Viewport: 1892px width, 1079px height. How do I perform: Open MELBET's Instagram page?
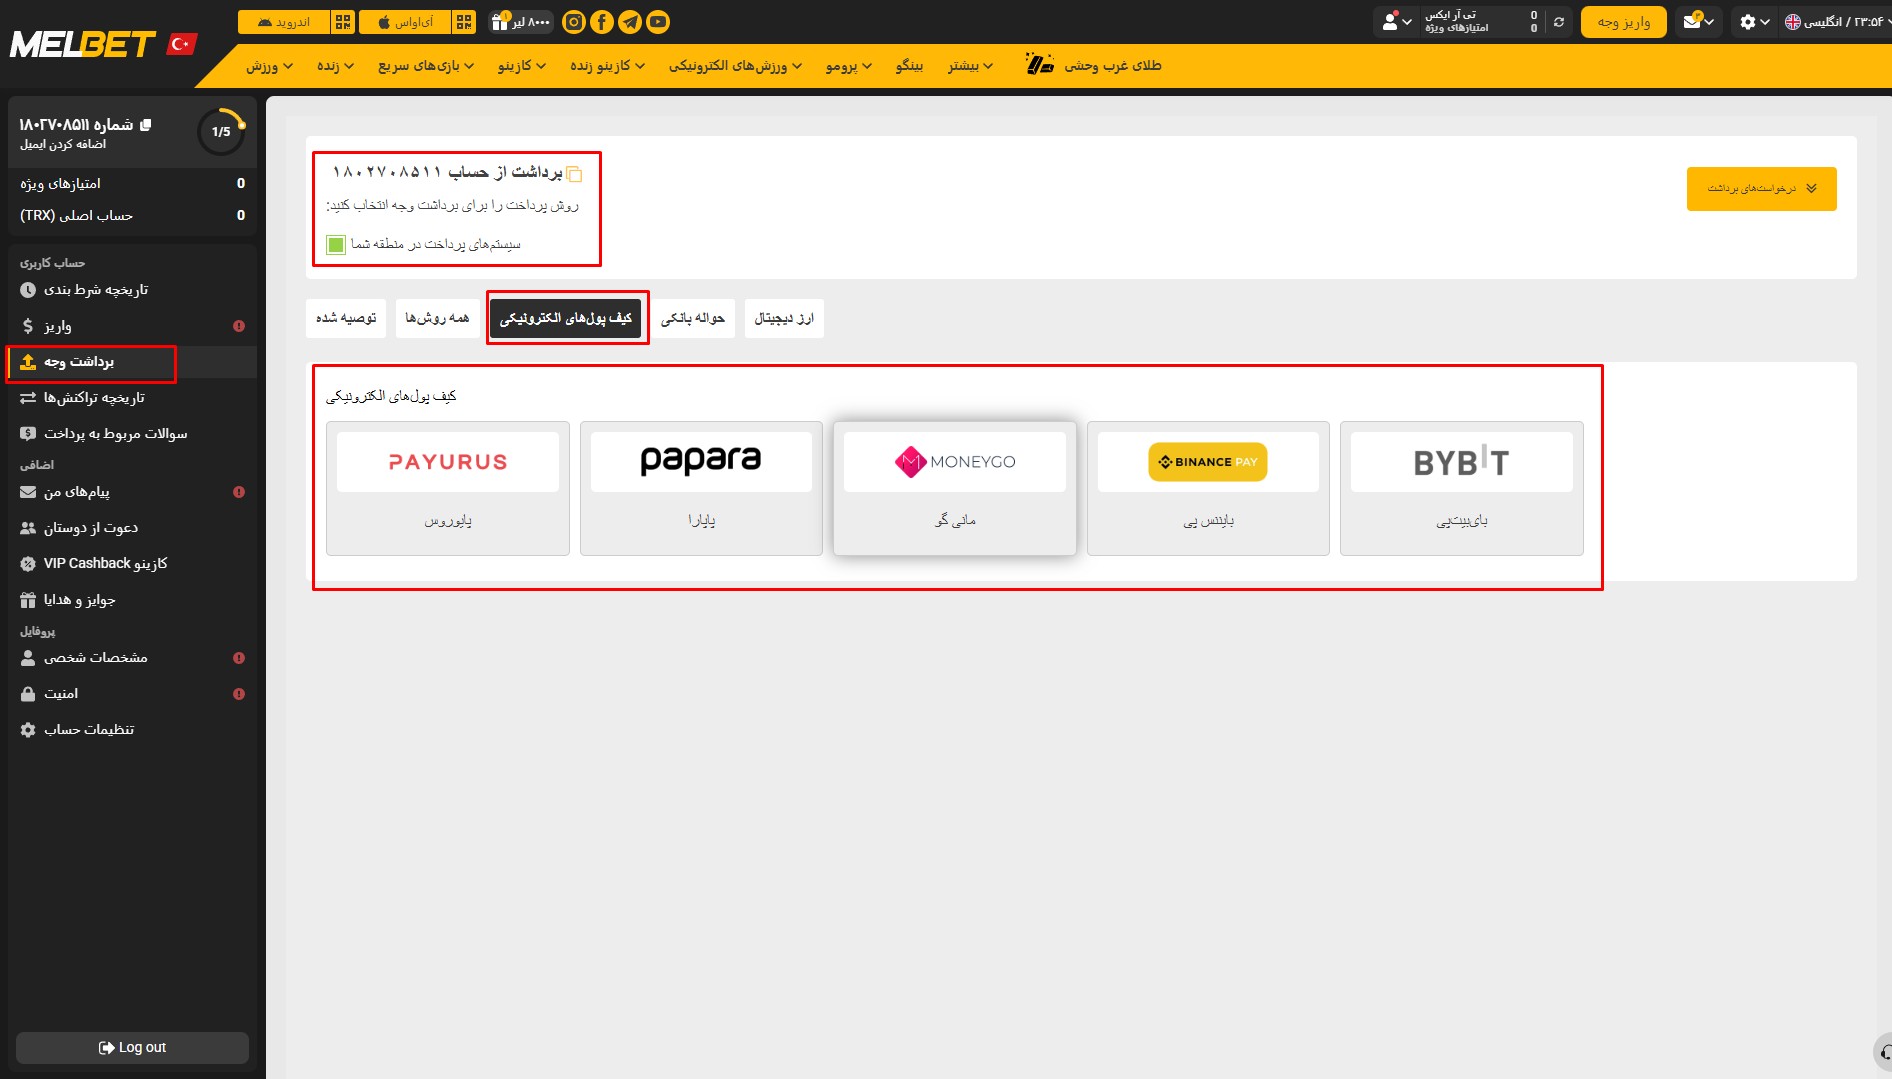tap(574, 22)
